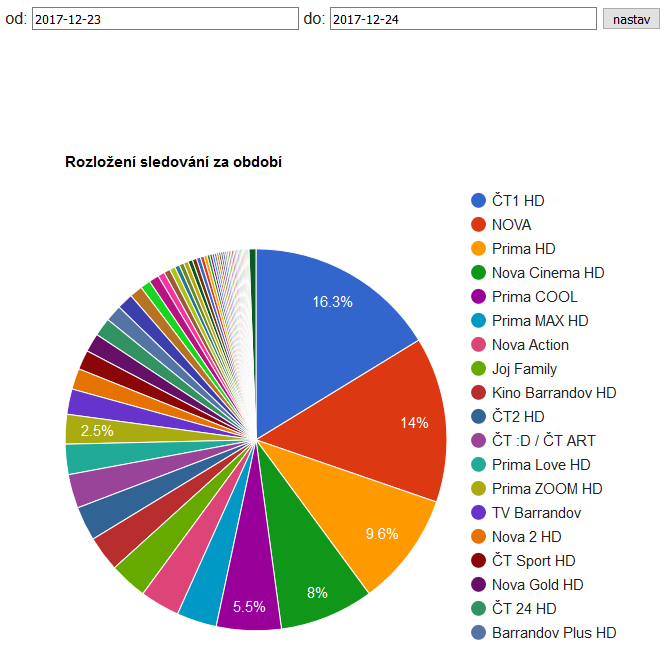Click the NOVA legend label

(x=512, y=224)
